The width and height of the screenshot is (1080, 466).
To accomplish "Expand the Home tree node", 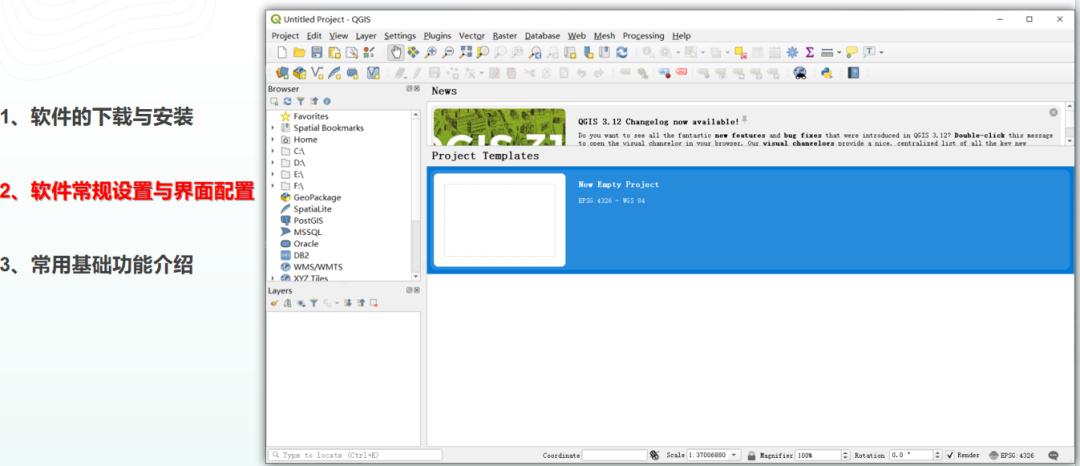I will (273, 140).
